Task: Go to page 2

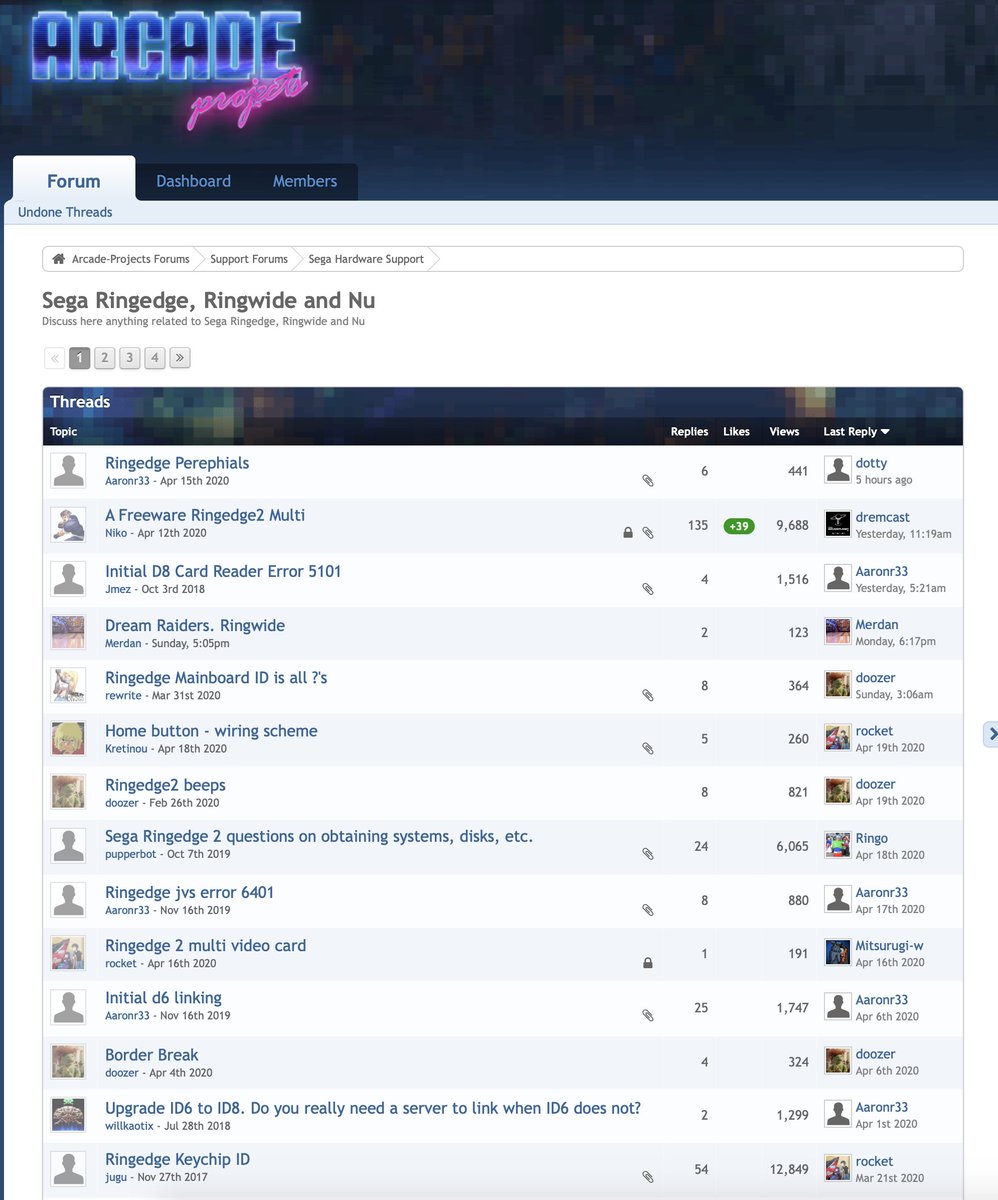Action: (x=104, y=358)
